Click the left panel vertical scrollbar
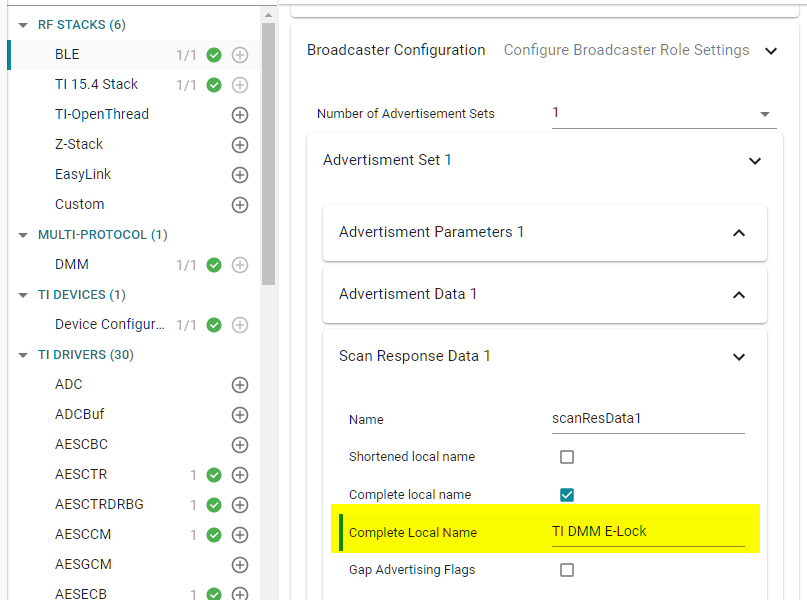This screenshot has width=807, height=600. (268, 150)
